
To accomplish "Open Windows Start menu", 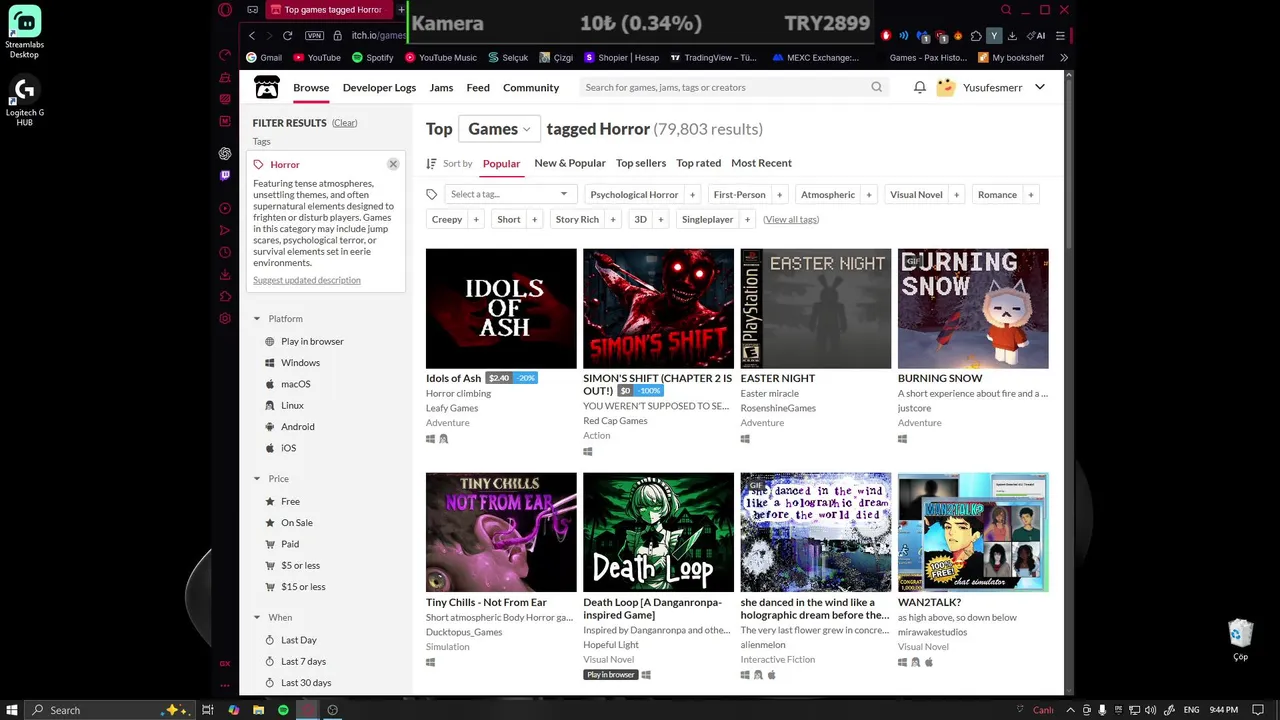I will coord(10,710).
